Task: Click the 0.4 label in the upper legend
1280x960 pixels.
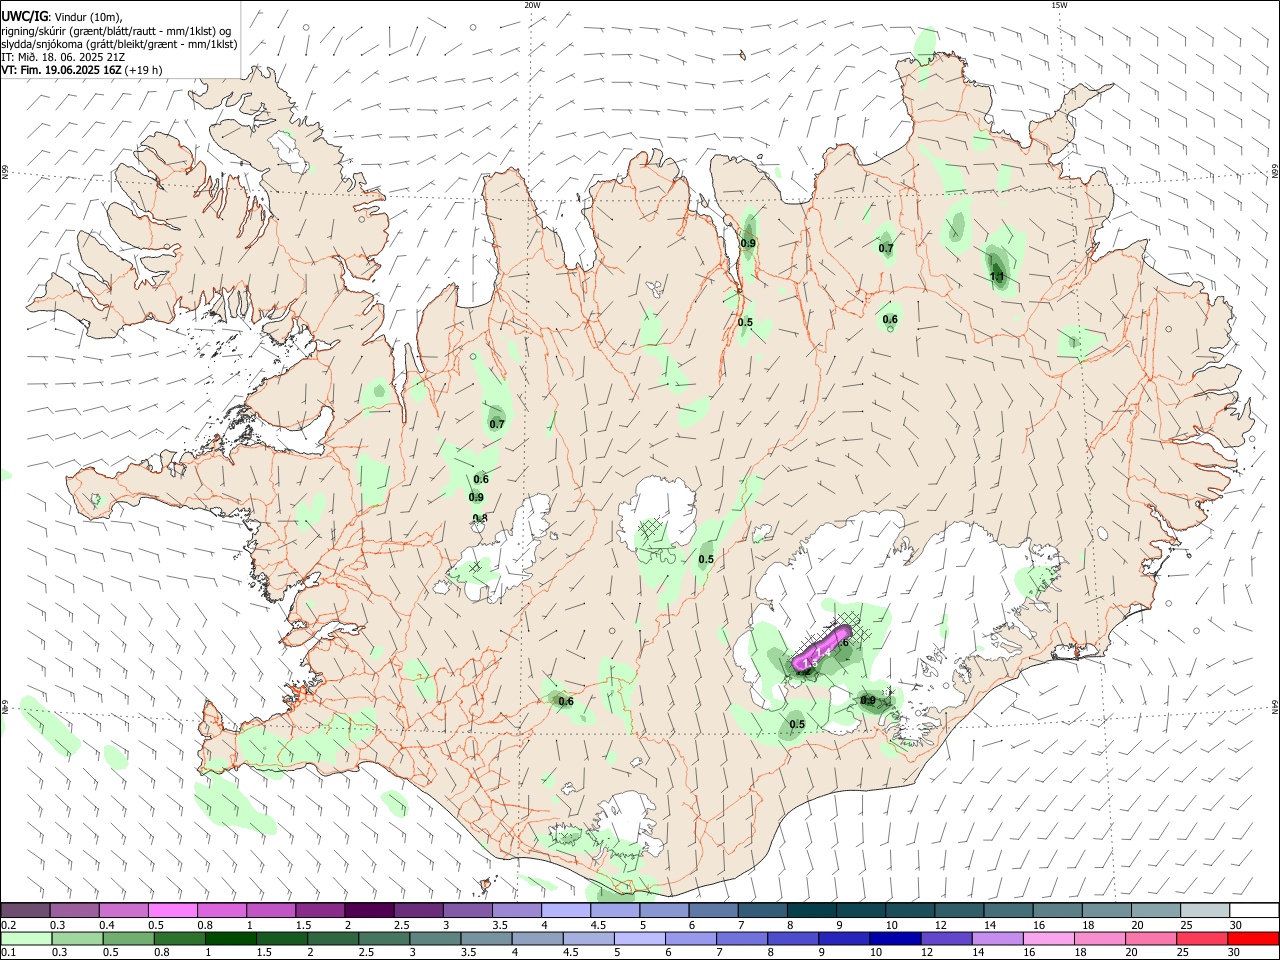Action: pos(107,925)
